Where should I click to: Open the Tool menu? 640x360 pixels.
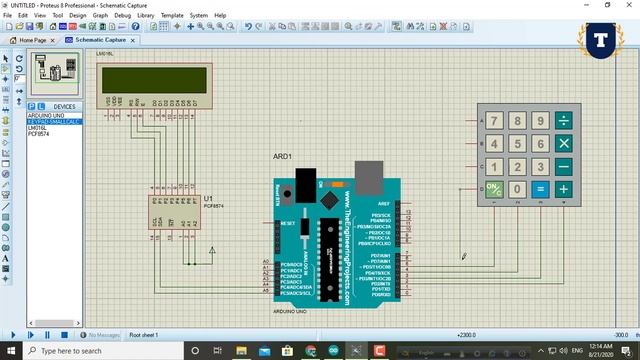tap(58, 16)
